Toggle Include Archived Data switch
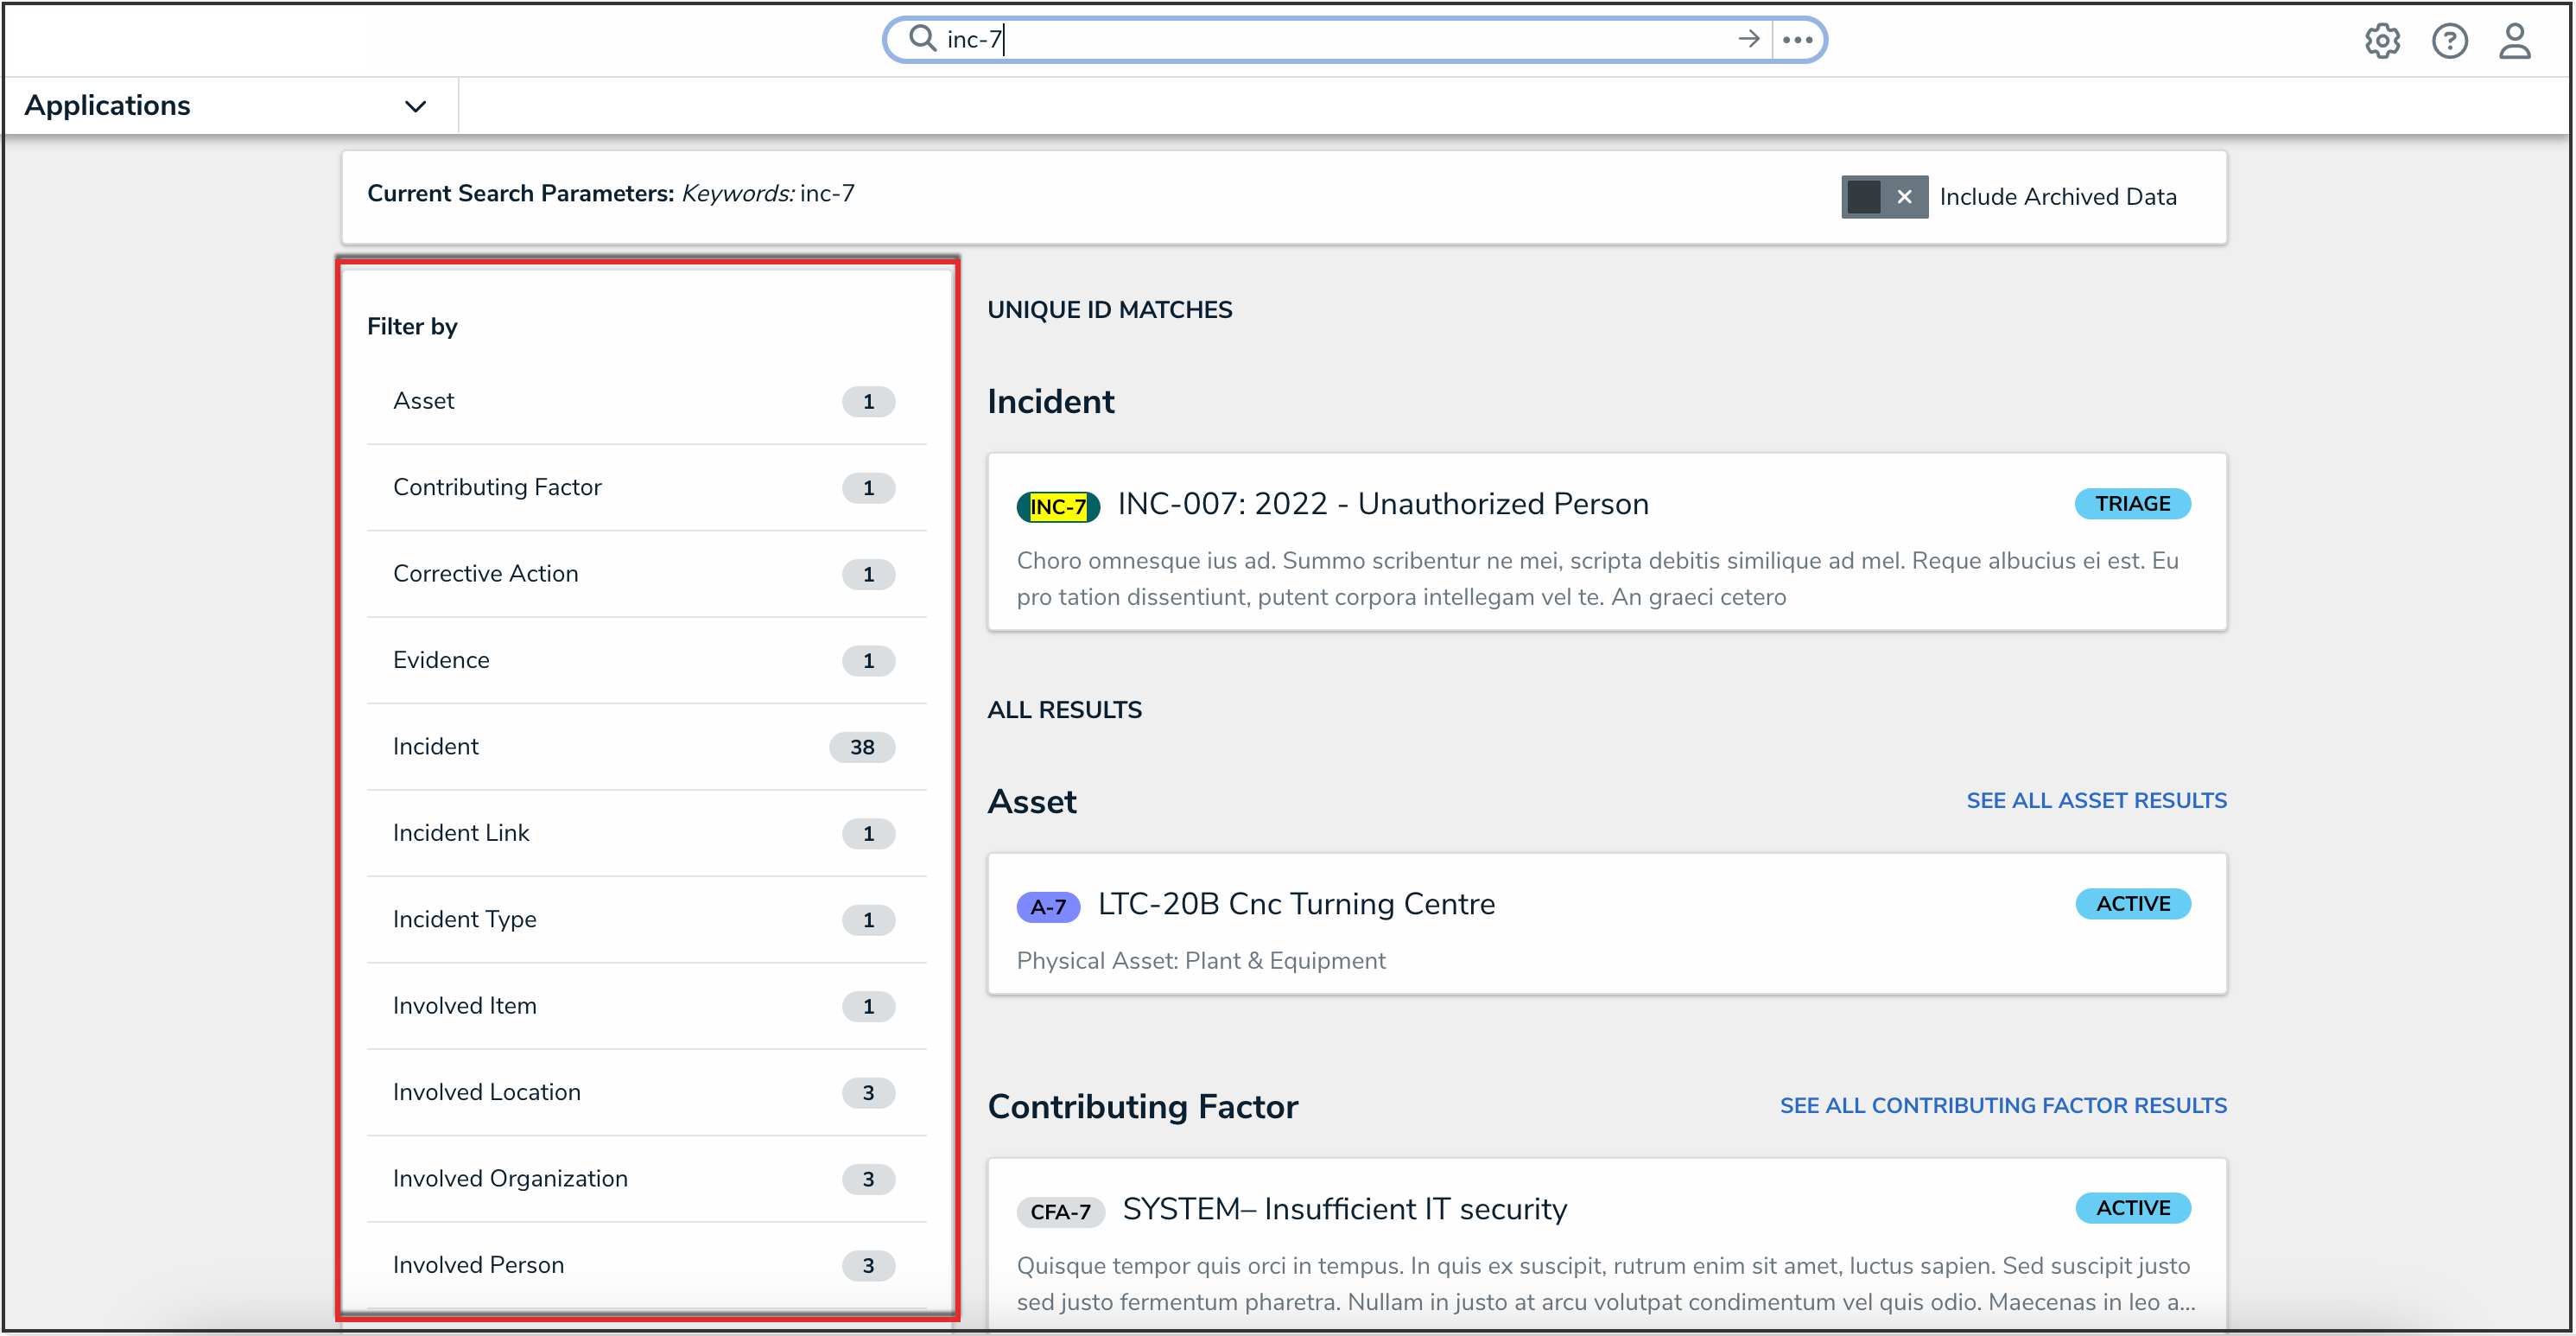 coord(1884,197)
